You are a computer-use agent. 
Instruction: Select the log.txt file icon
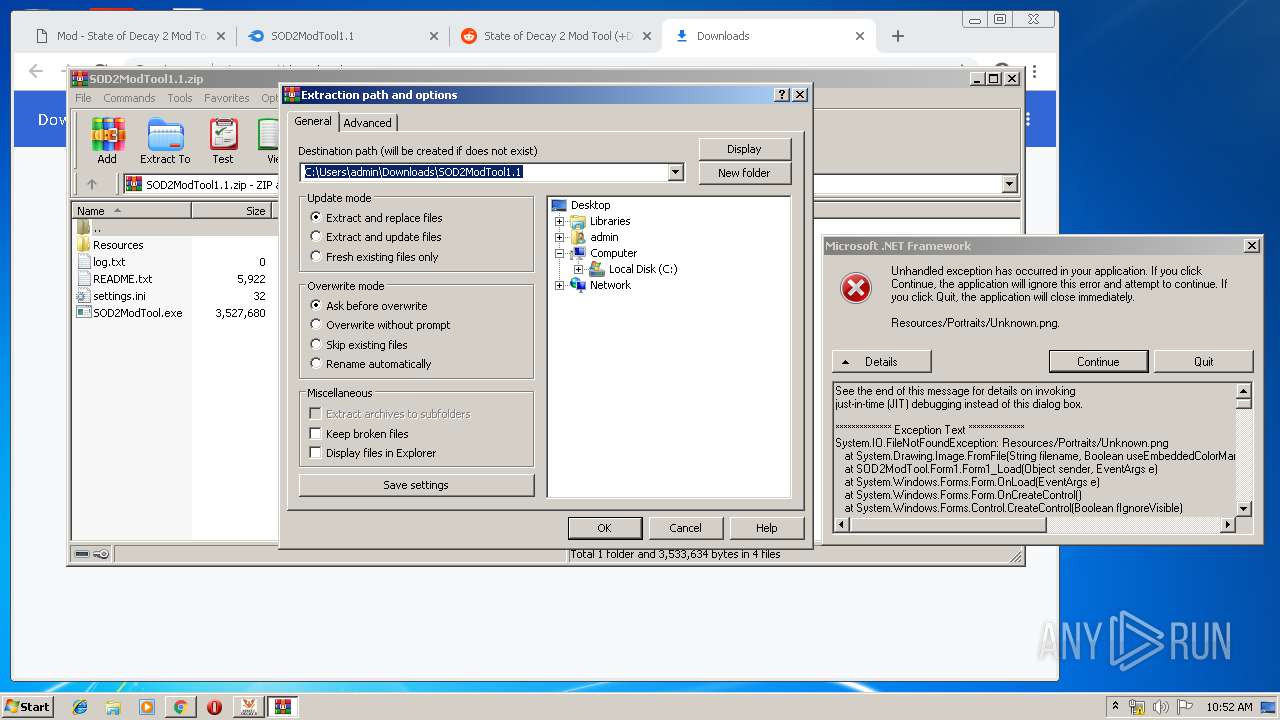[84, 262]
